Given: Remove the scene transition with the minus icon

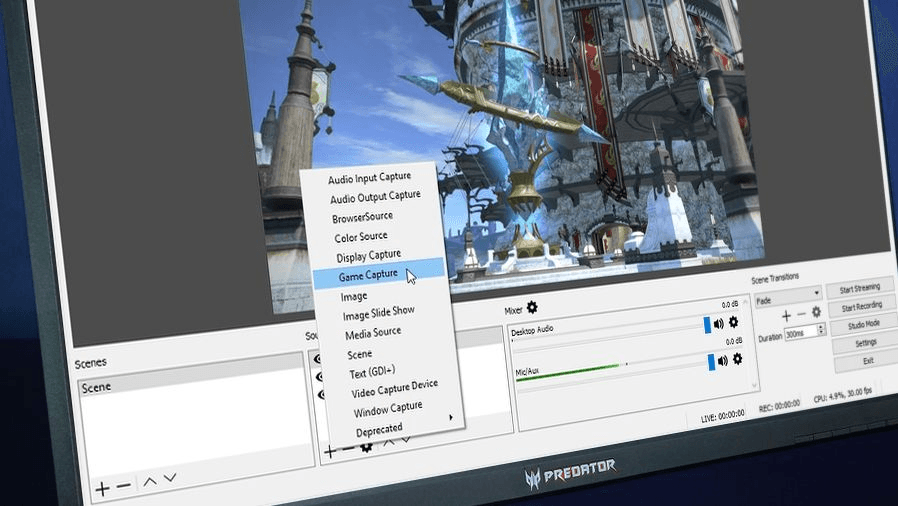Looking at the screenshot, I should click(x=801, y=314).
